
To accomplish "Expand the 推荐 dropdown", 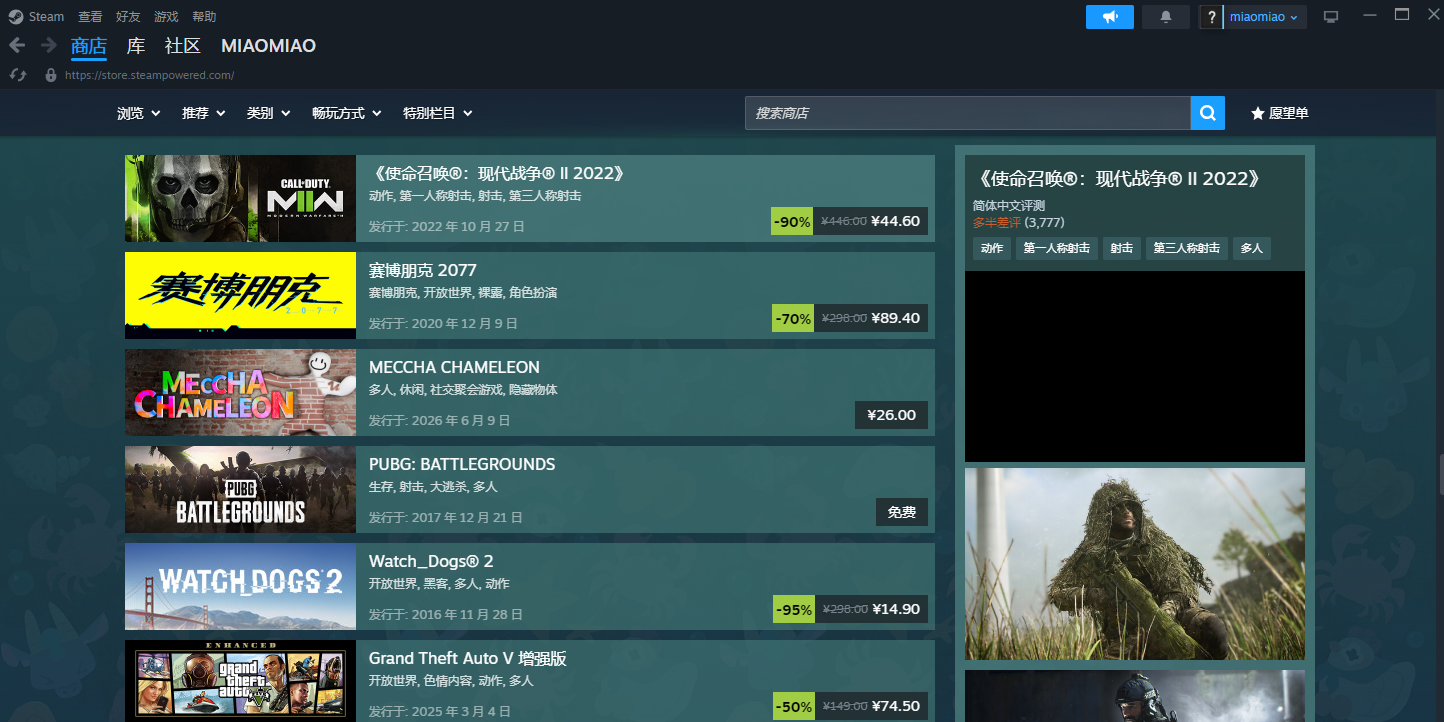I will pyautogui.click(x=204, y=113).
